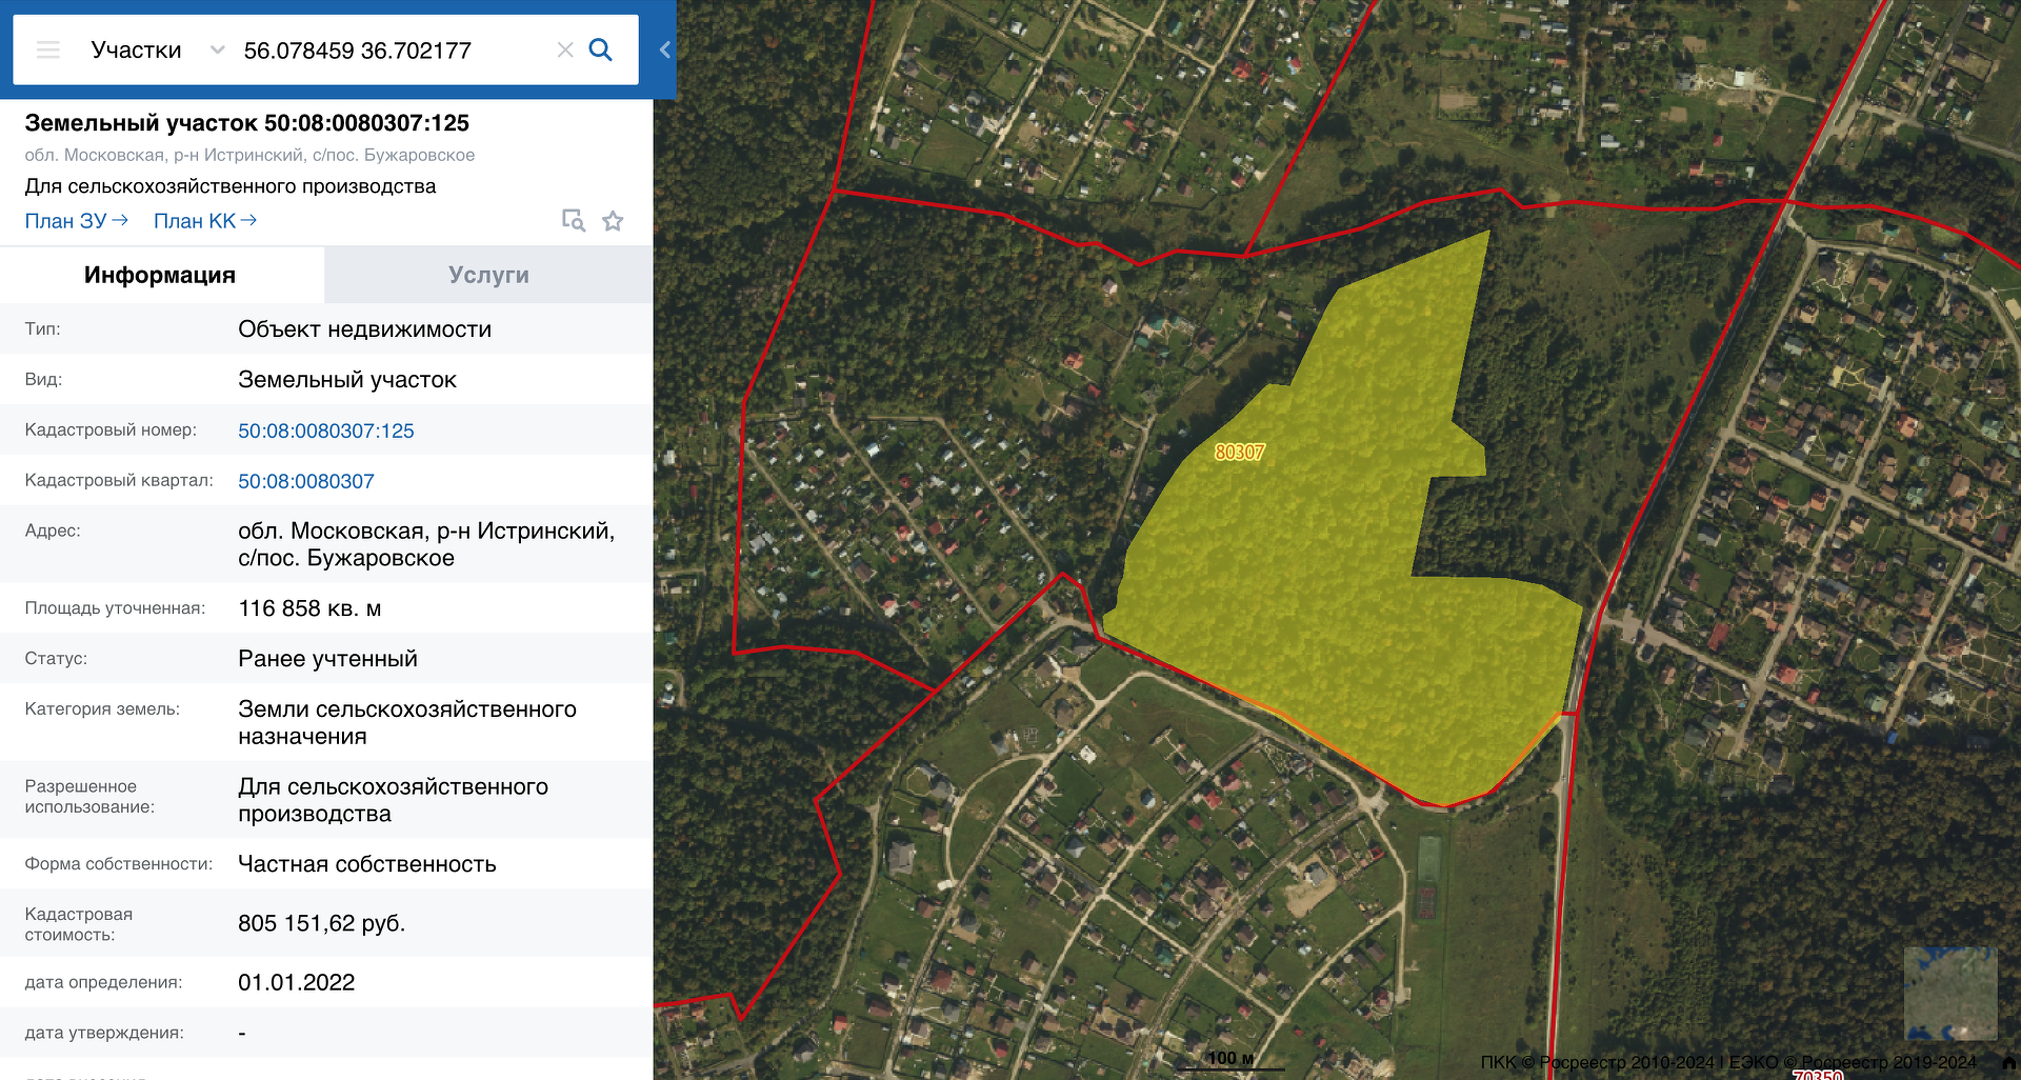Click the 80307 label on map

click(x=1239, y=452)
